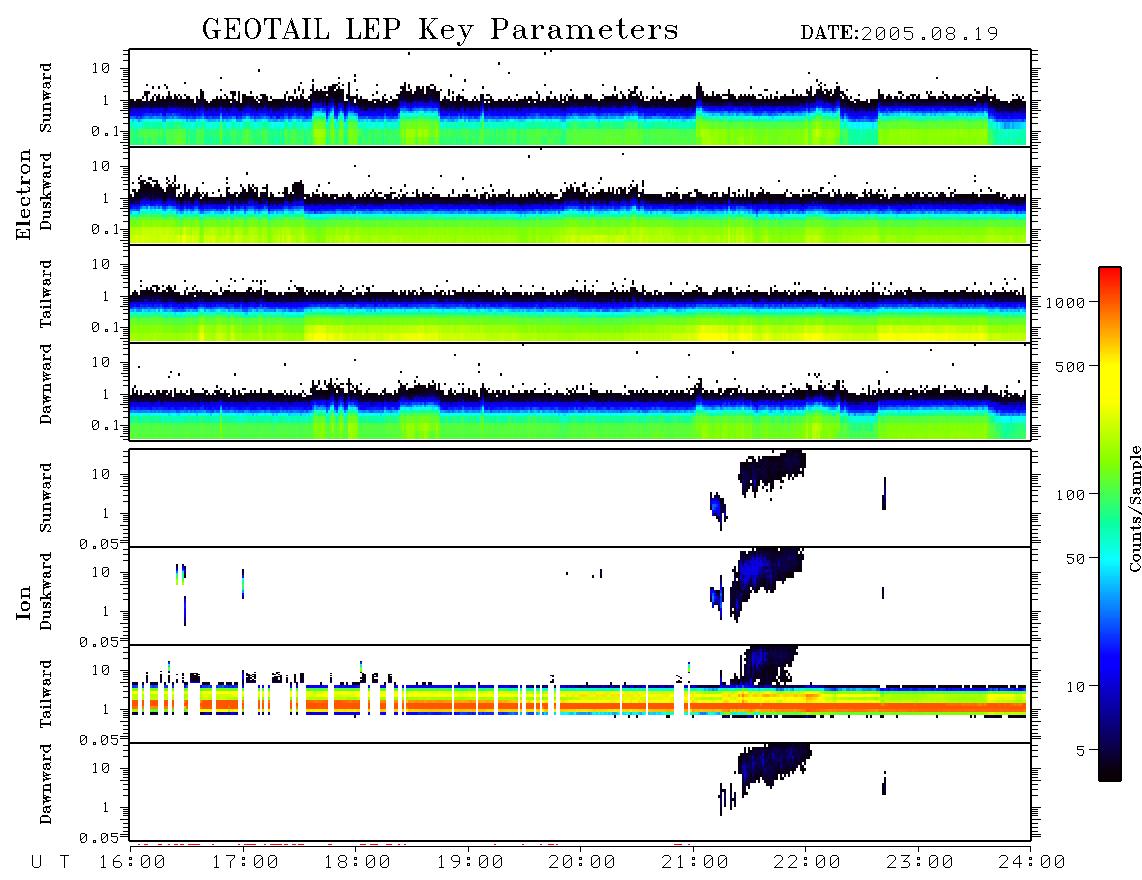The image size is (1142, 880).
Task: Click the "0.05" tick of Ion Dawnward panel
Action: (99, 838)
